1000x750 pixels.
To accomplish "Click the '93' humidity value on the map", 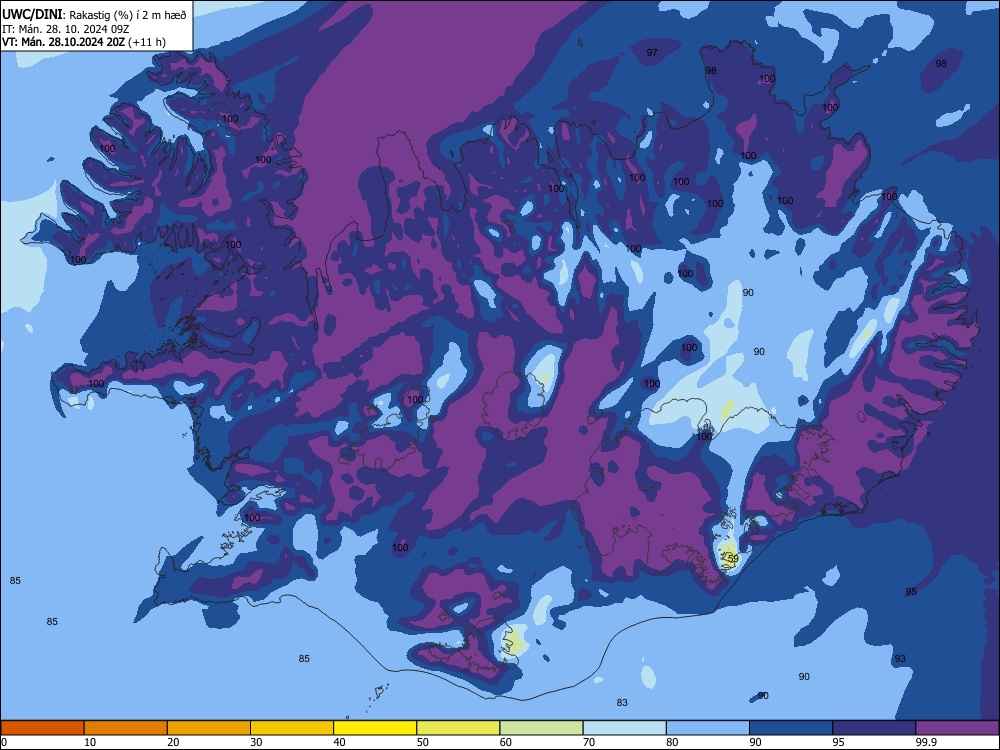I will pyautogui.click(x=900, y=658).
